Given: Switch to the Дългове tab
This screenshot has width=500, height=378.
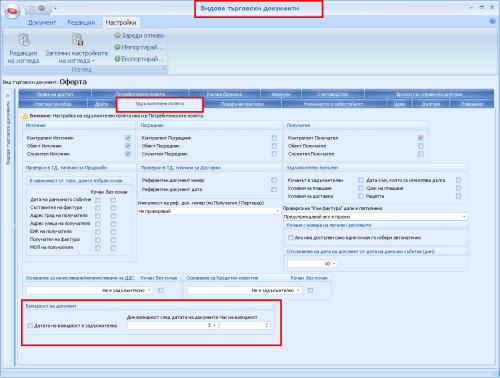Looking at the screenshot, I should coord(431,104).
